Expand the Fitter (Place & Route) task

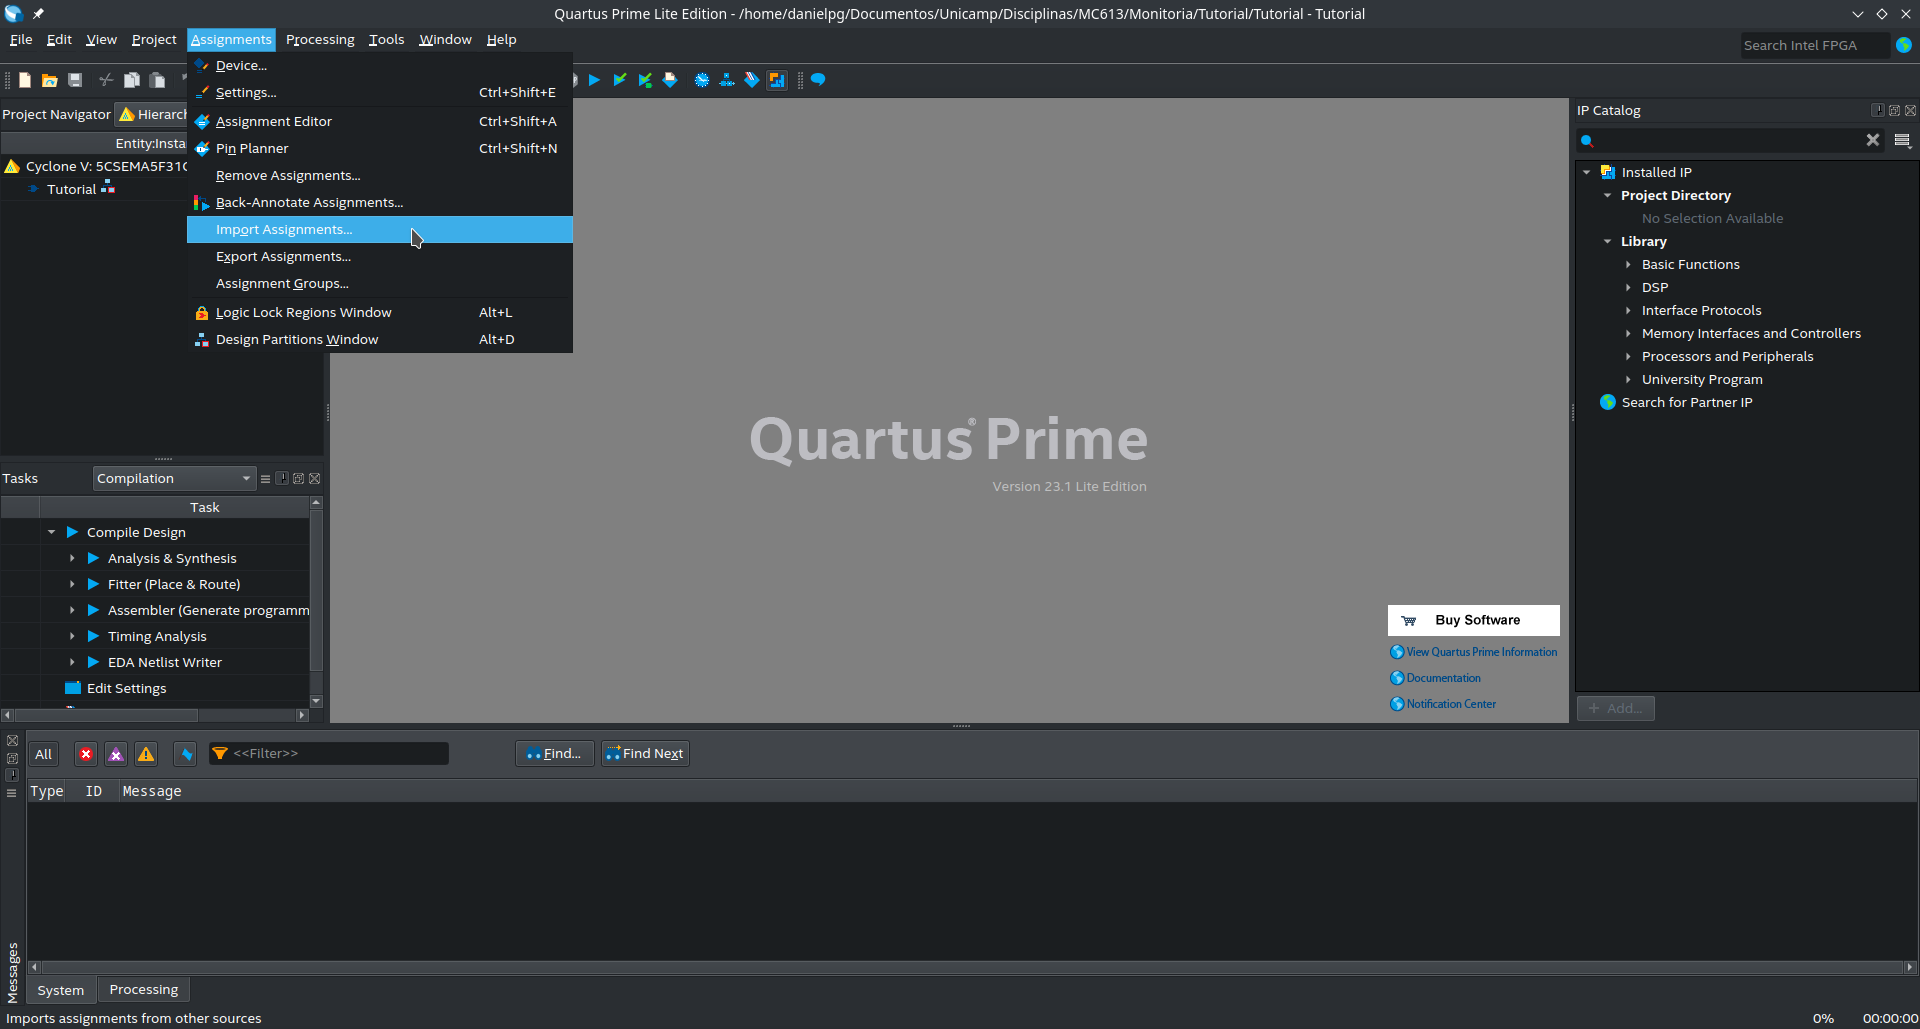coord(72,585)
